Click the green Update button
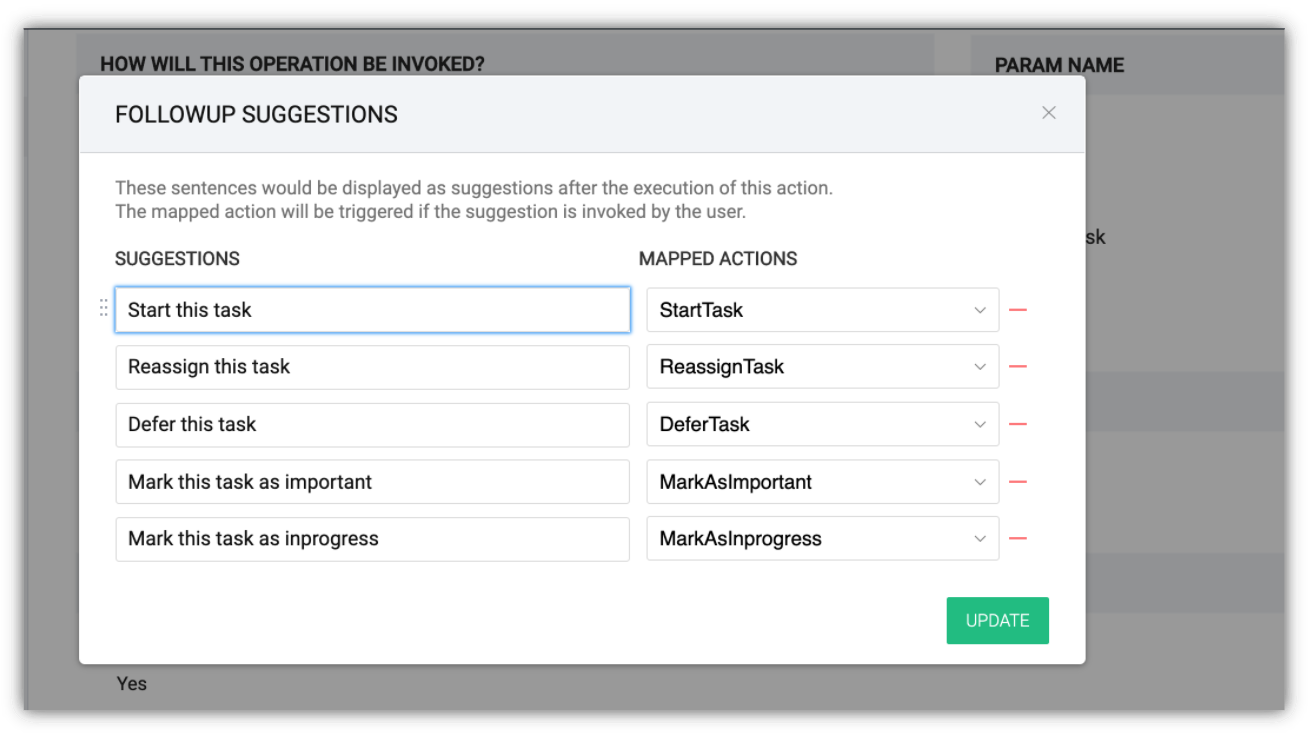 (997, 620)
